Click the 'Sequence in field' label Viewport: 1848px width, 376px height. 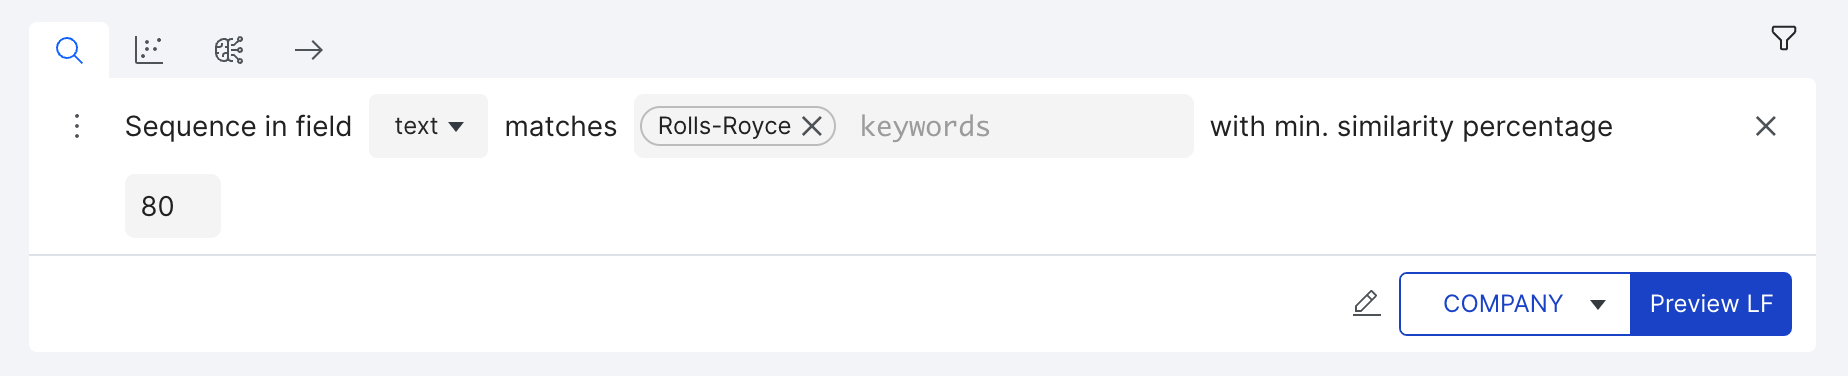click(x=238, y=126)
